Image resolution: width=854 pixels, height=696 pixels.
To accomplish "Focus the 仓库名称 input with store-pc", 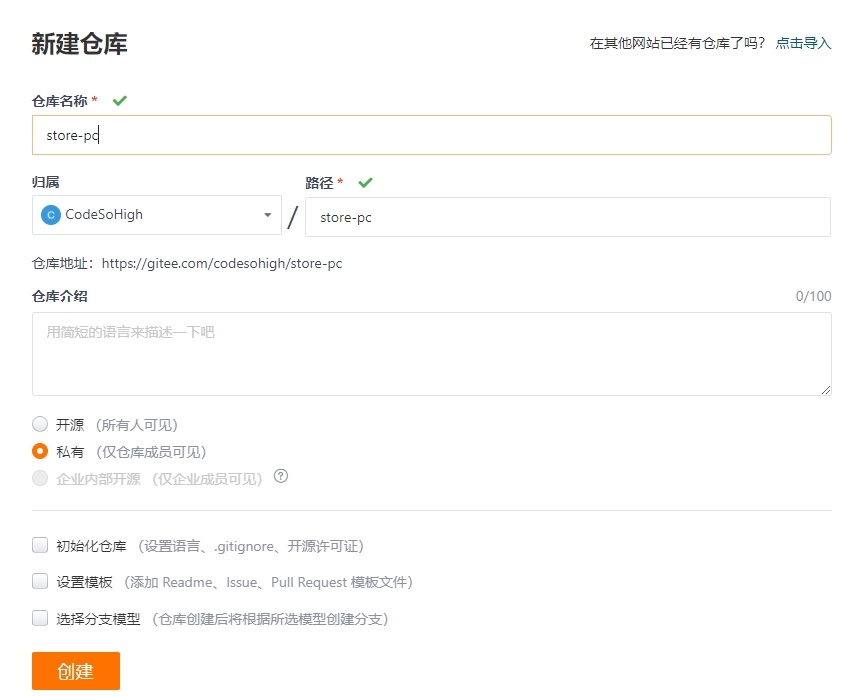I will click(x=431, y=135).
